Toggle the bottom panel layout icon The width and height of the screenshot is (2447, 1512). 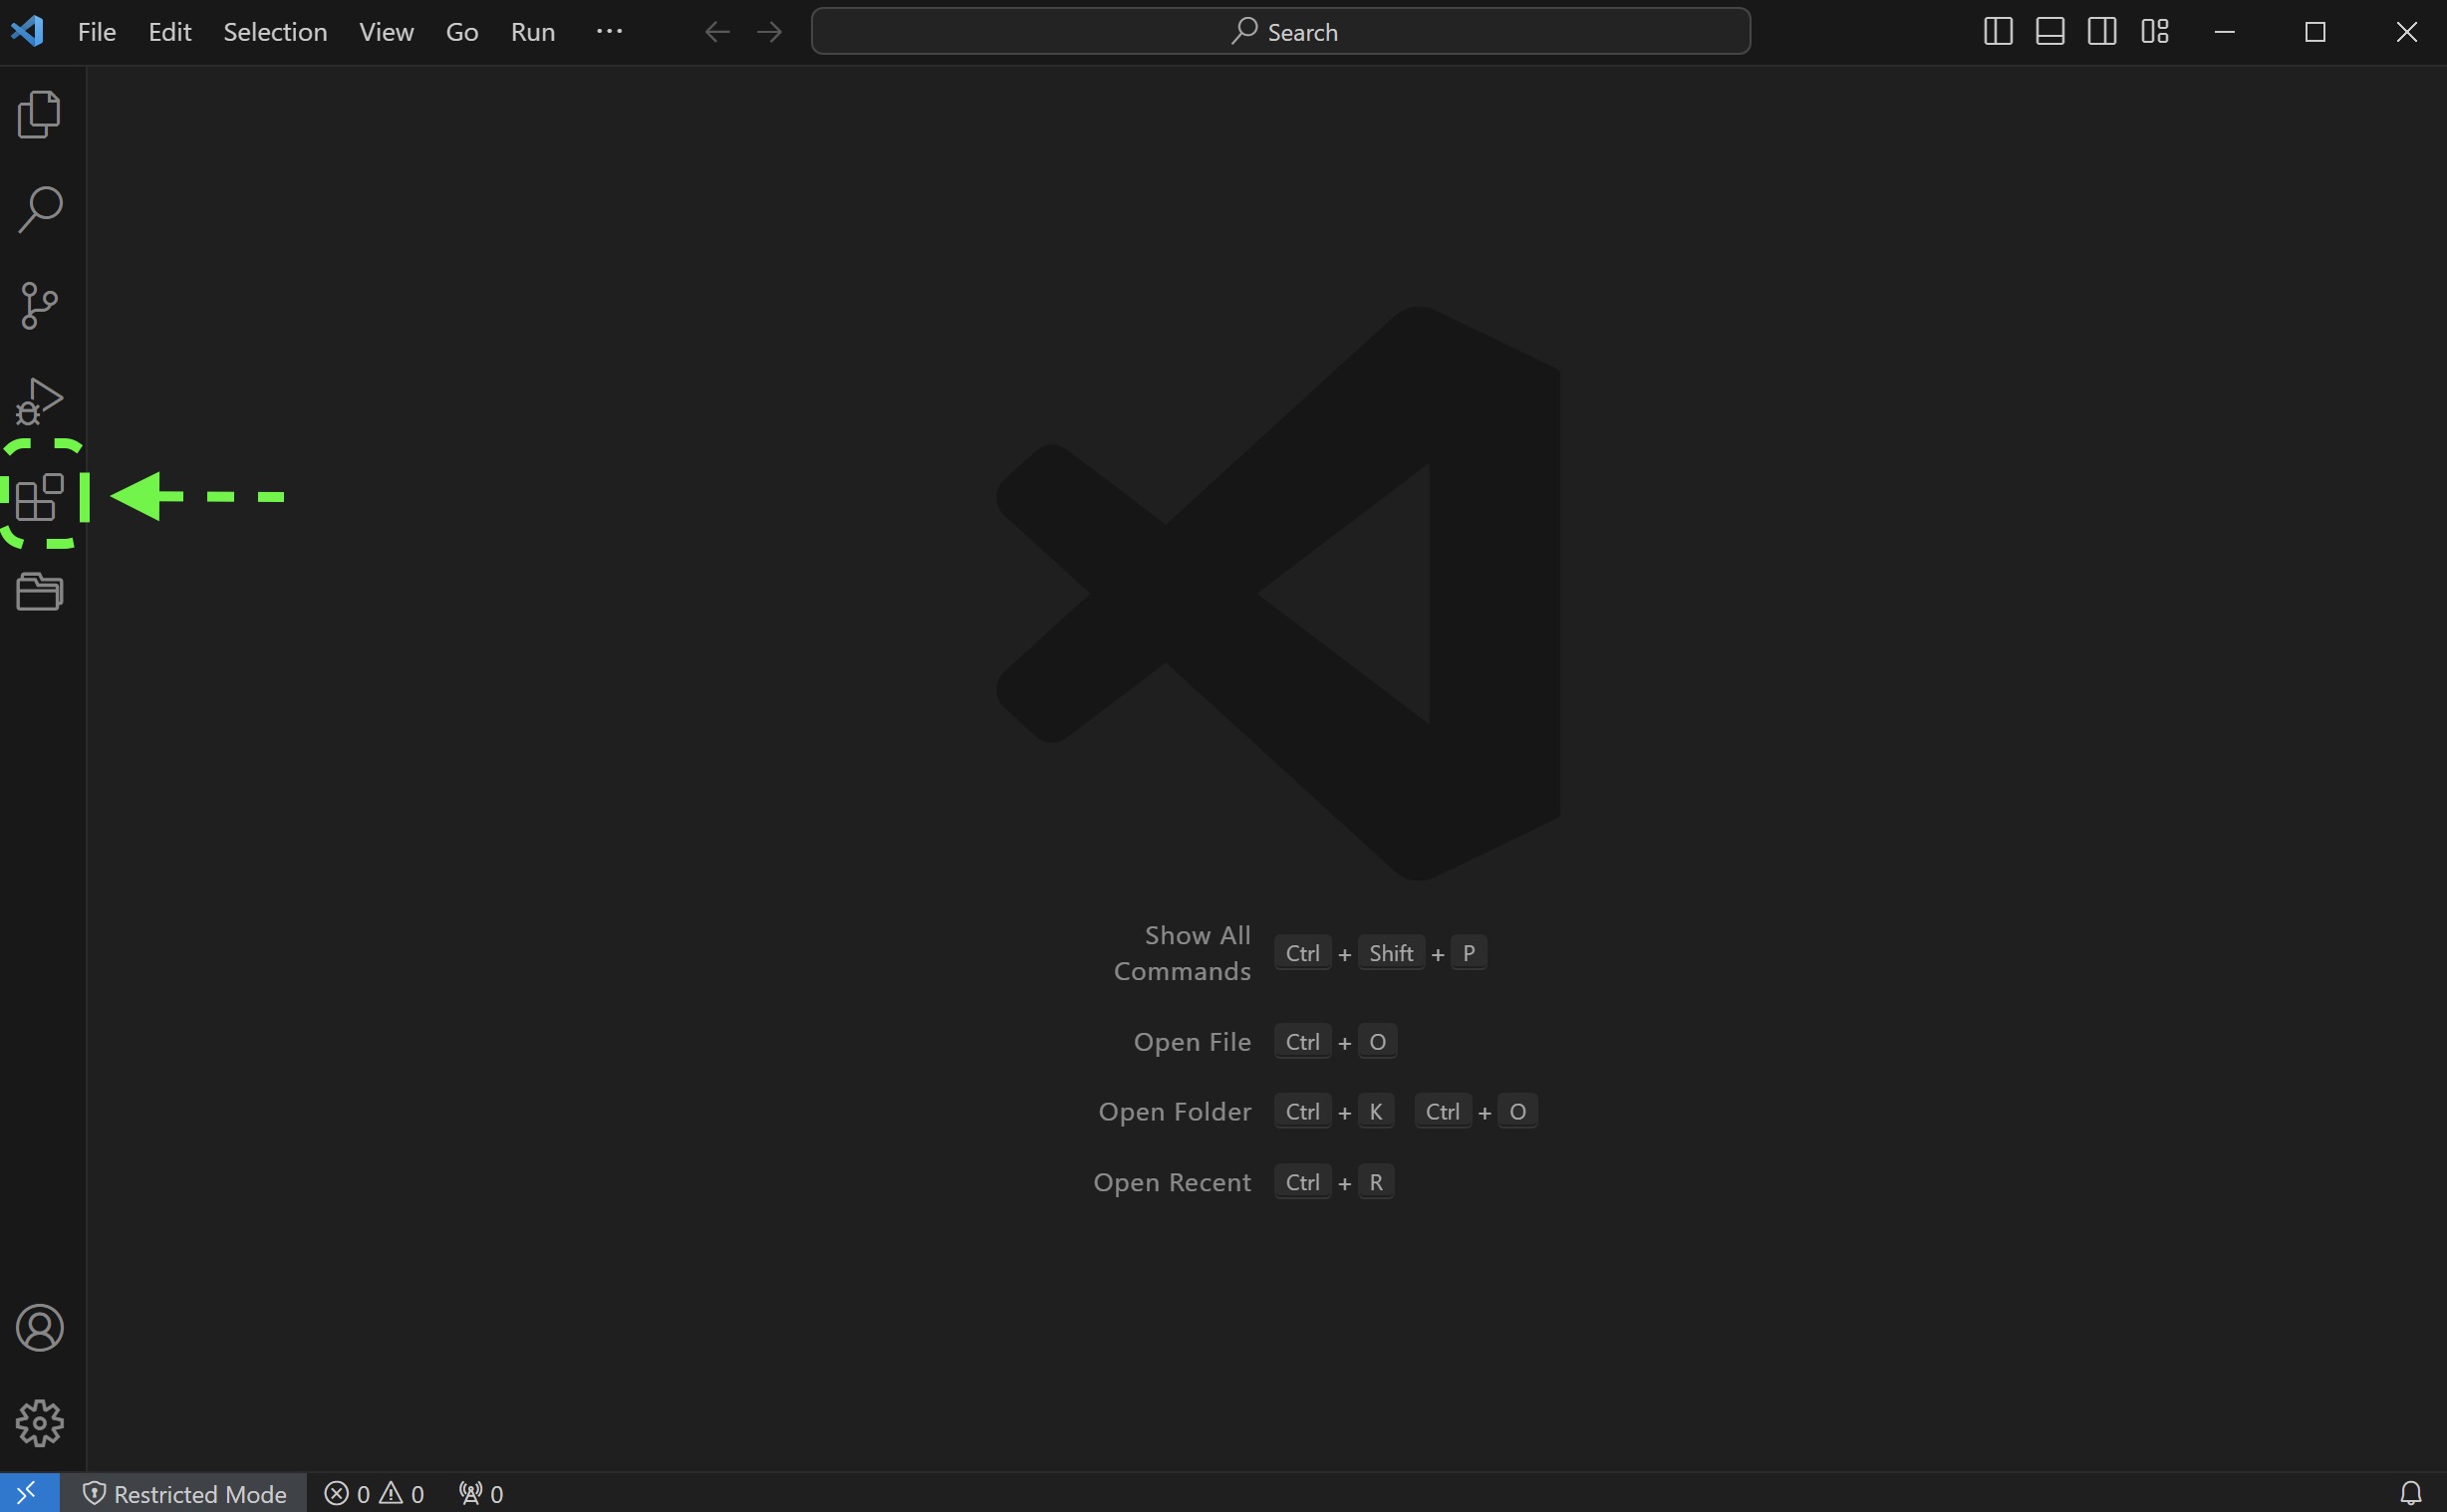[2050, 32]
